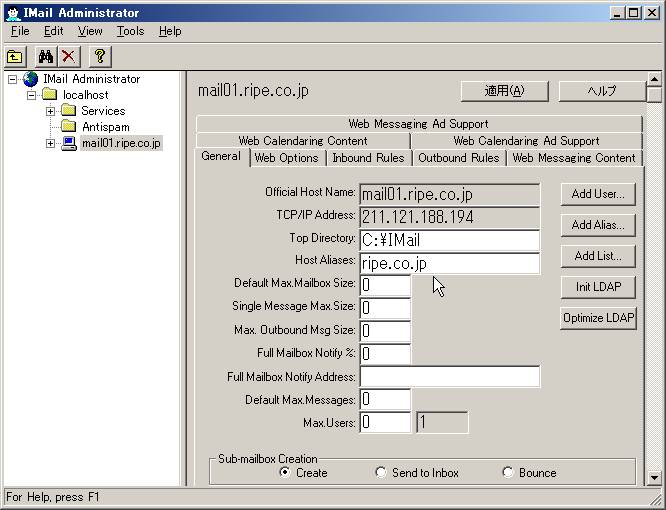
Task: Click the Max. Outbound Msg Size field
Action: 385,331
